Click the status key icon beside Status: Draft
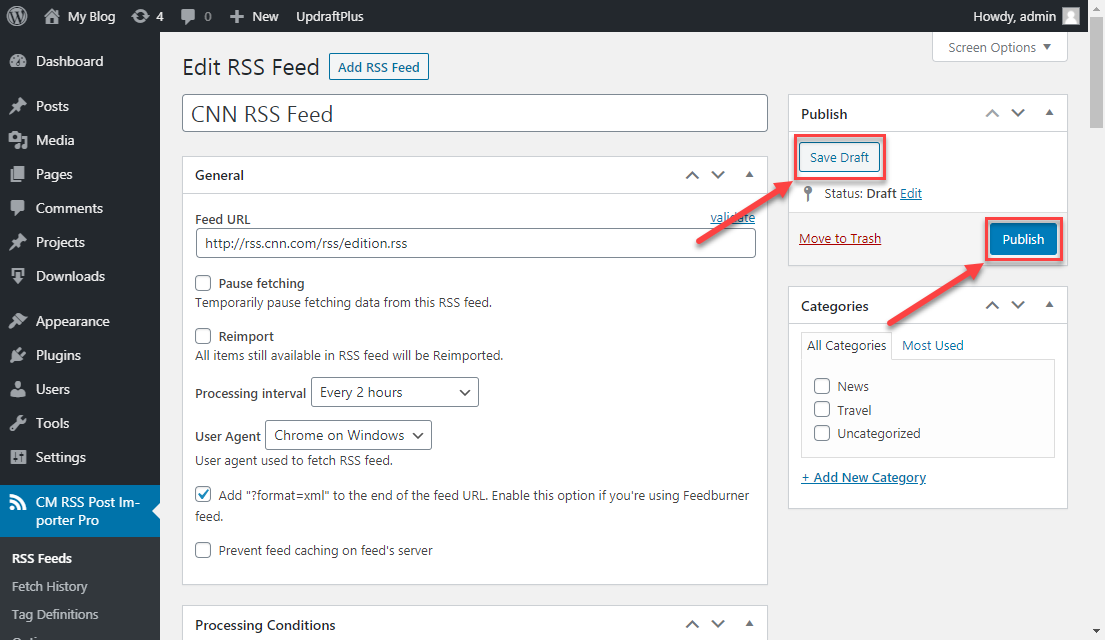Viewport: 1105px width, 640px height. coord(808,193)
